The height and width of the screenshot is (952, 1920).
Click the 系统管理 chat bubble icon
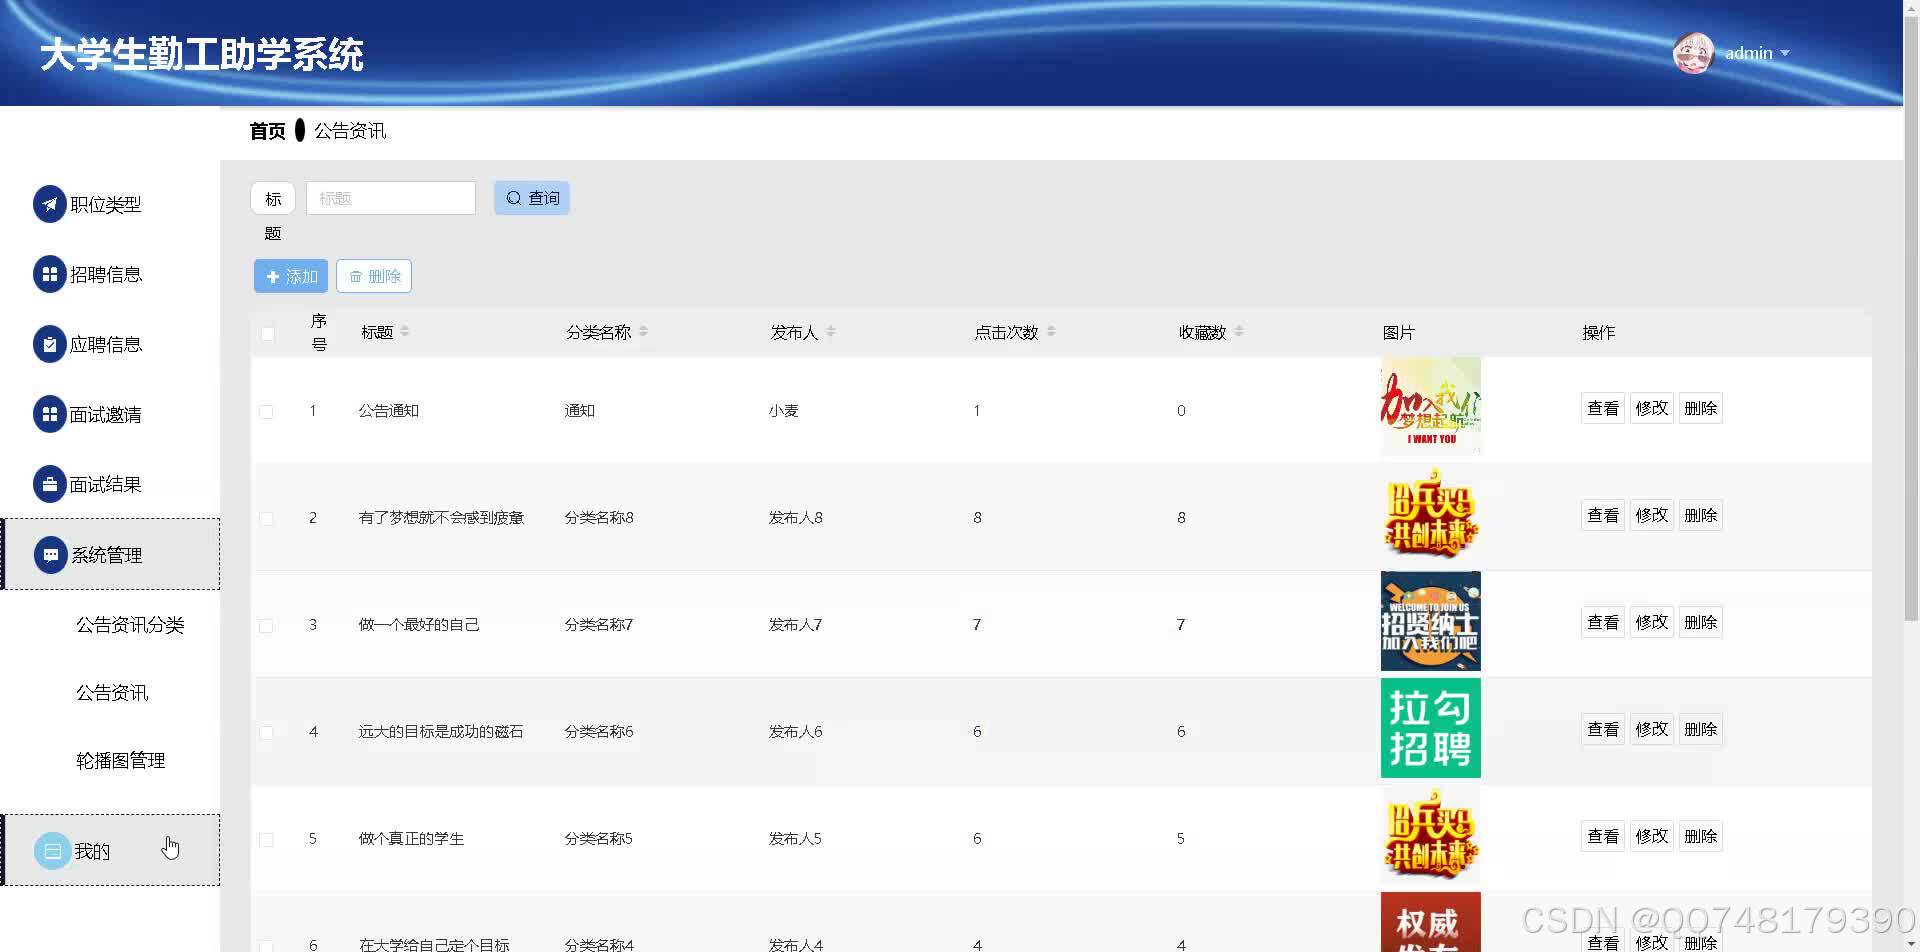(50, 555)
